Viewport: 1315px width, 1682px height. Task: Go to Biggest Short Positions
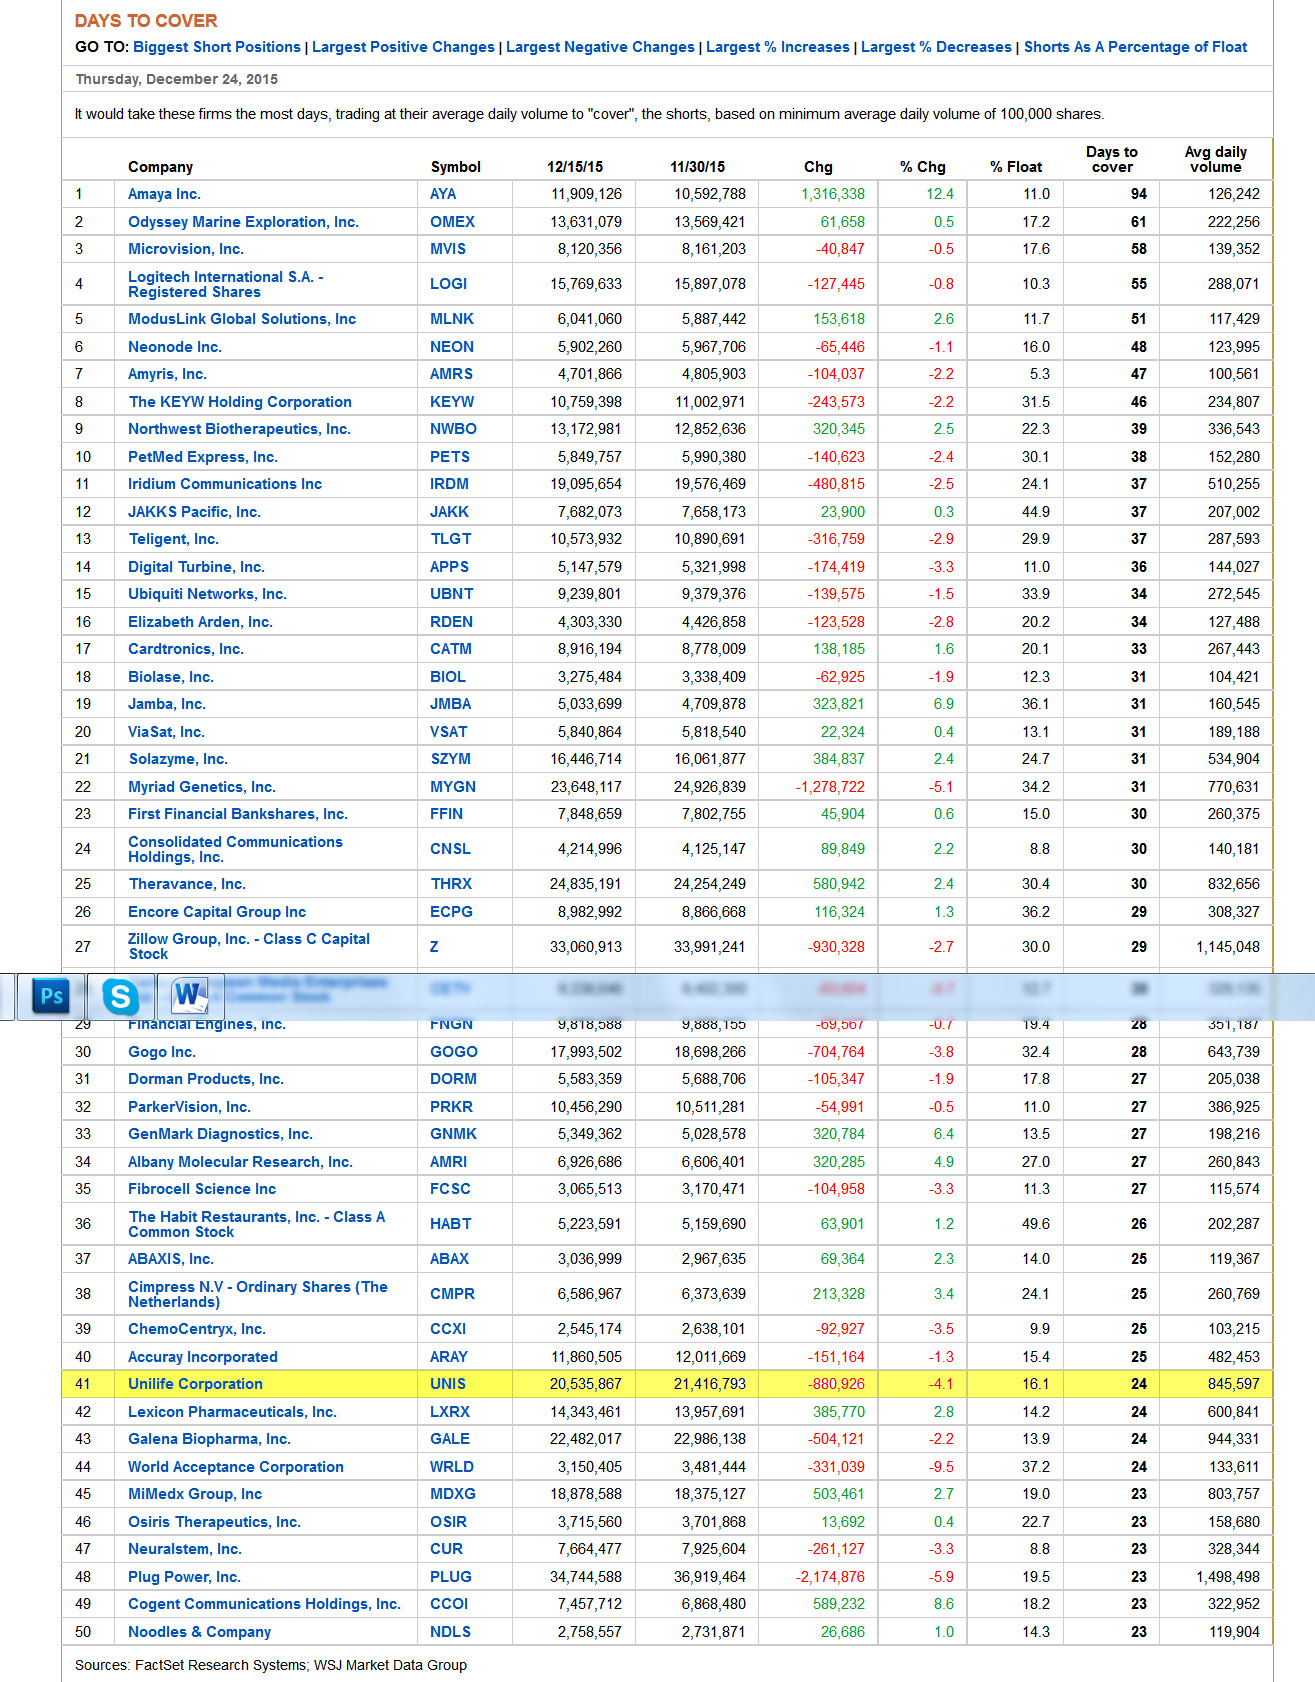pos(217,47)
